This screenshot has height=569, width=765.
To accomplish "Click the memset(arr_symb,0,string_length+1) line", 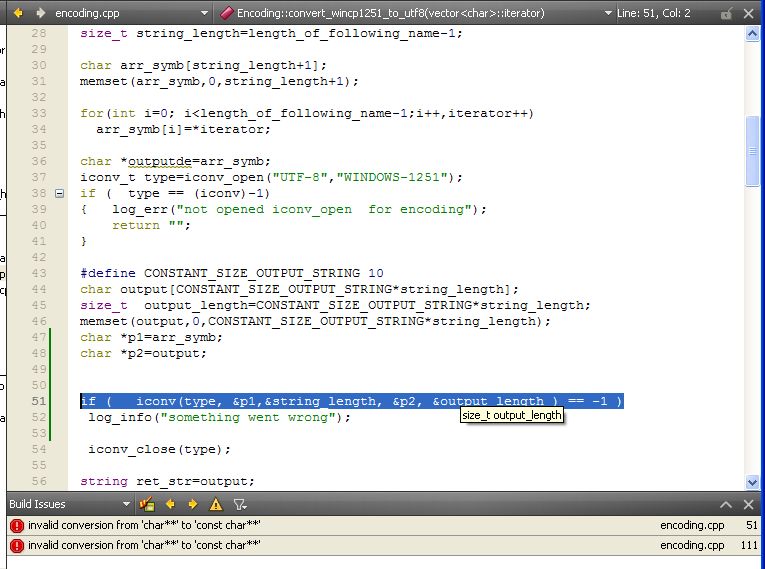I will [219, 81].
